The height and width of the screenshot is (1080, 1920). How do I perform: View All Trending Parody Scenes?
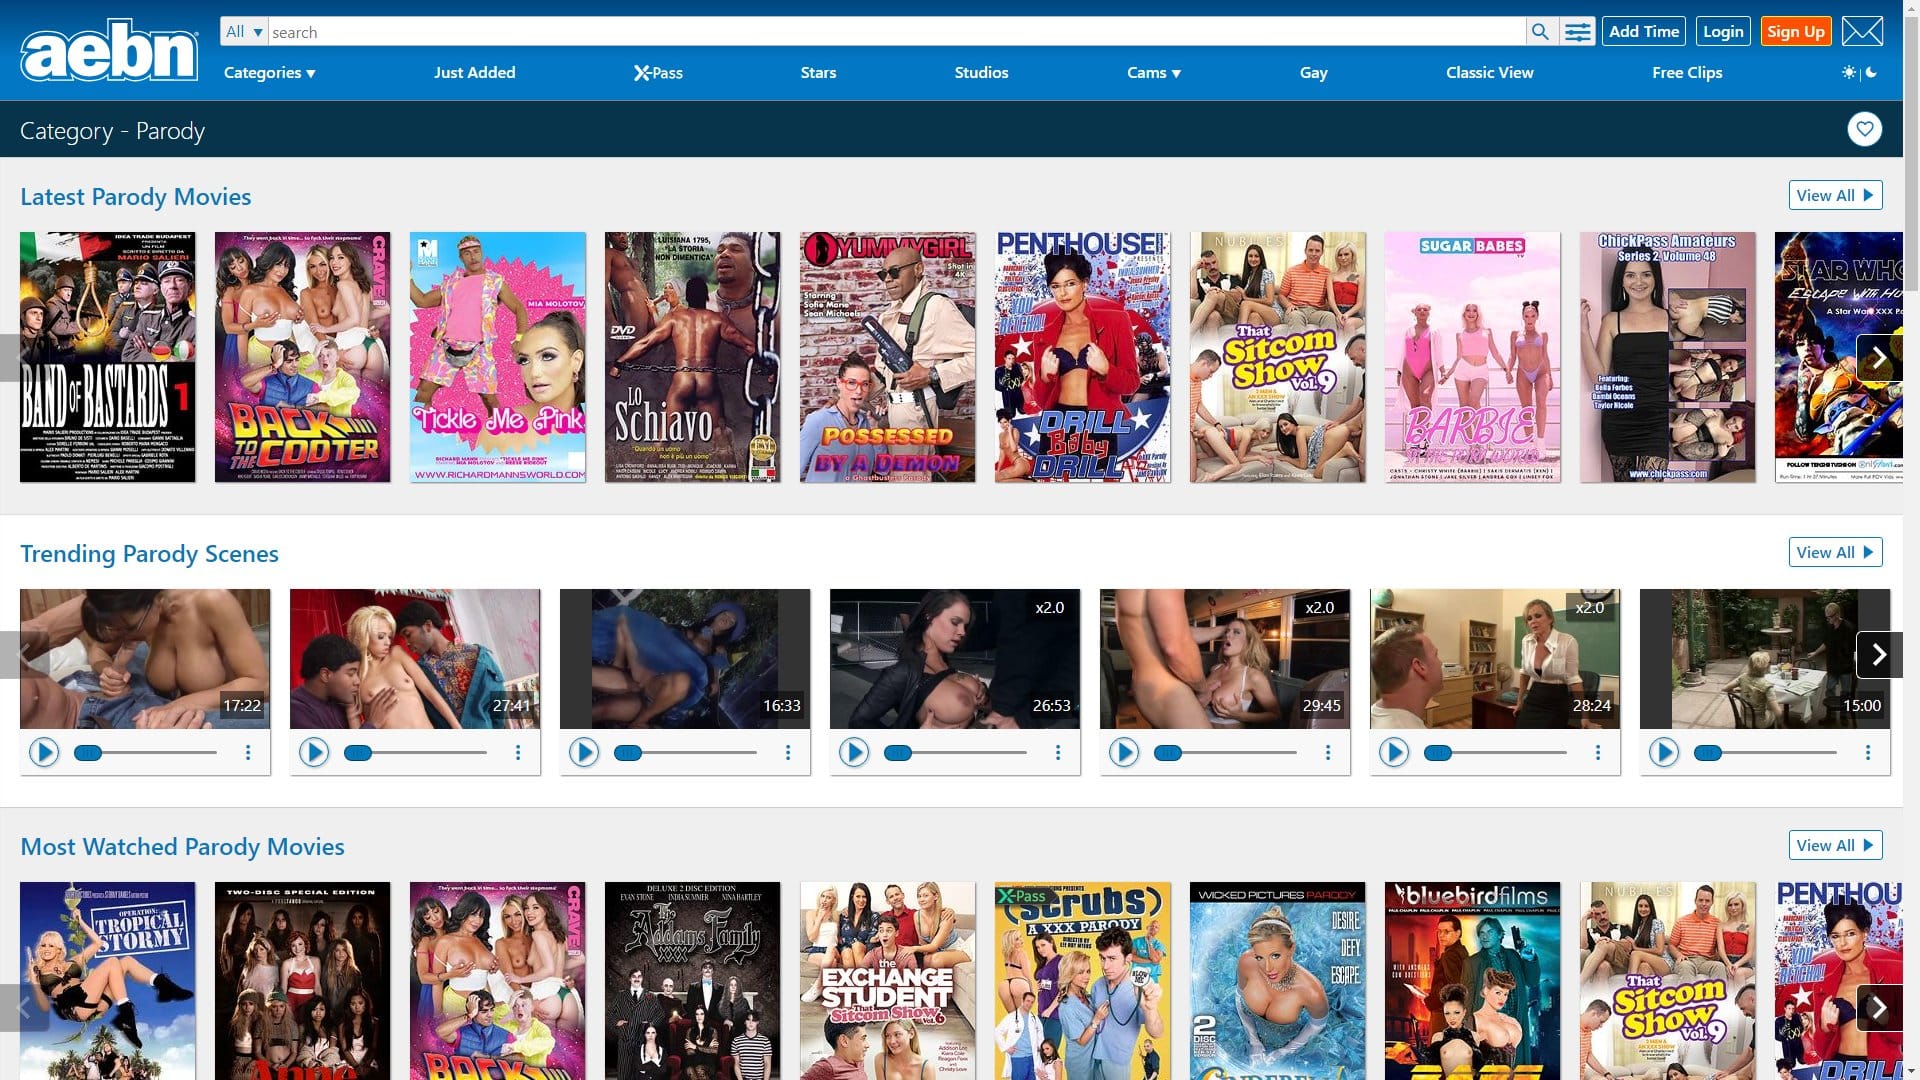pyautogui.click(x=1834, y=552)
